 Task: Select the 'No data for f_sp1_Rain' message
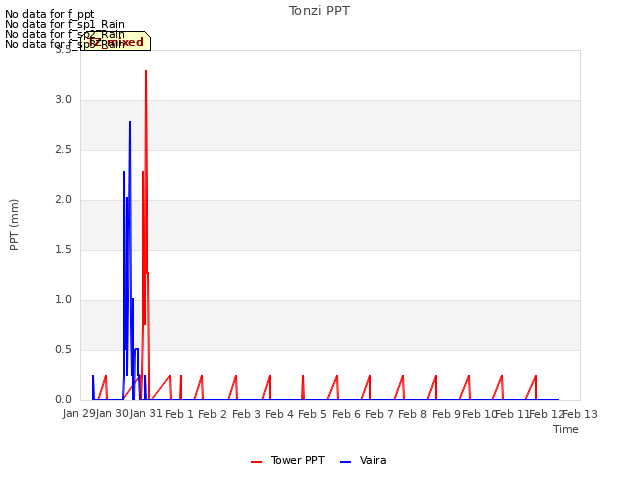click(x=65, y=24)
